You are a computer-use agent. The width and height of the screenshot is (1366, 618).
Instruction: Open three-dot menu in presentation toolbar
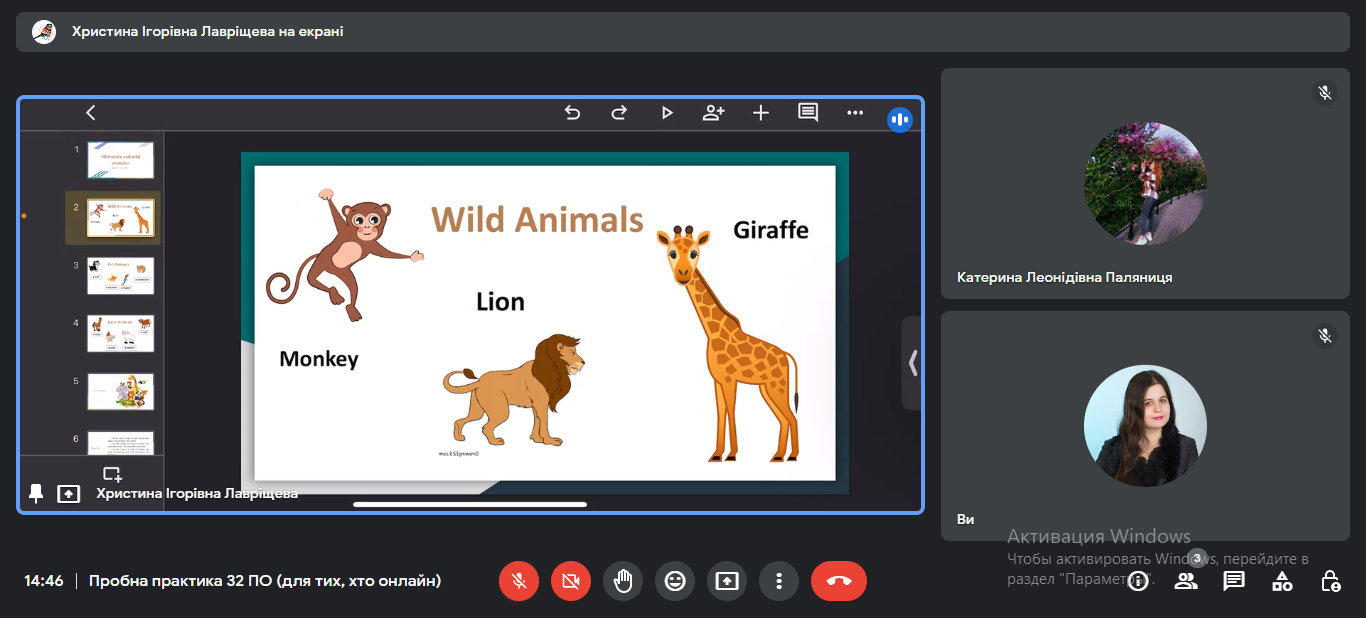coord(855,113)
